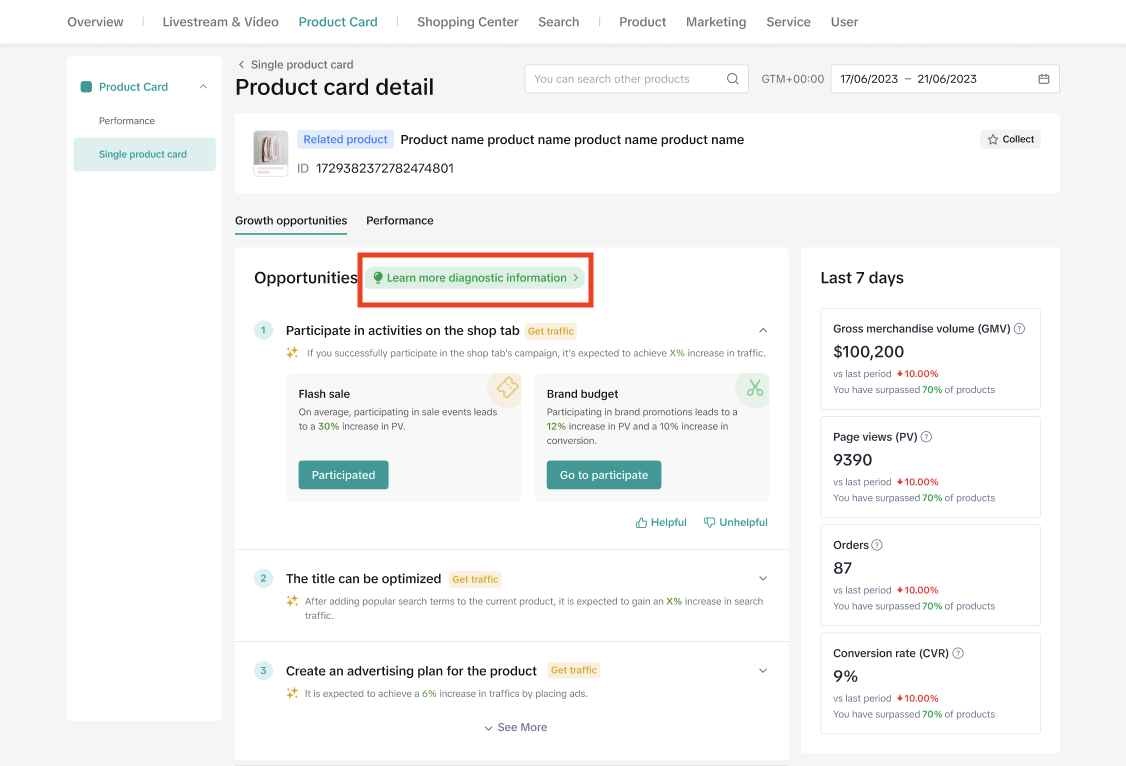Click the Go to participate button
1126x766 pixels.
point(603,475)
